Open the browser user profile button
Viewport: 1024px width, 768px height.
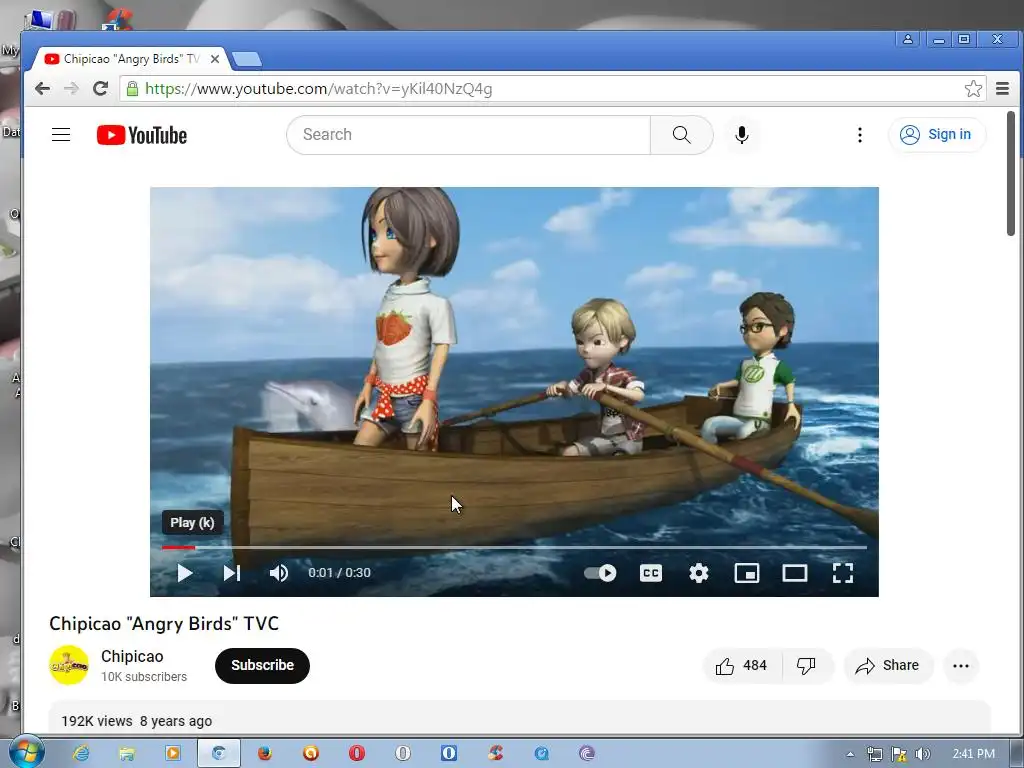tap(908, 39)
